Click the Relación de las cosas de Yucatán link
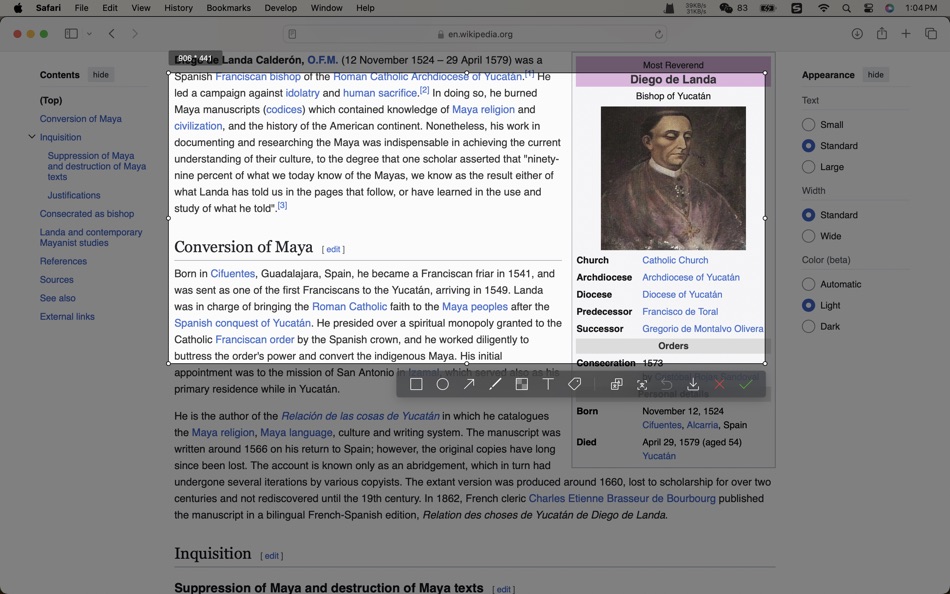Image resolution: width=950 pixels, height=594 pixels. 360,416
